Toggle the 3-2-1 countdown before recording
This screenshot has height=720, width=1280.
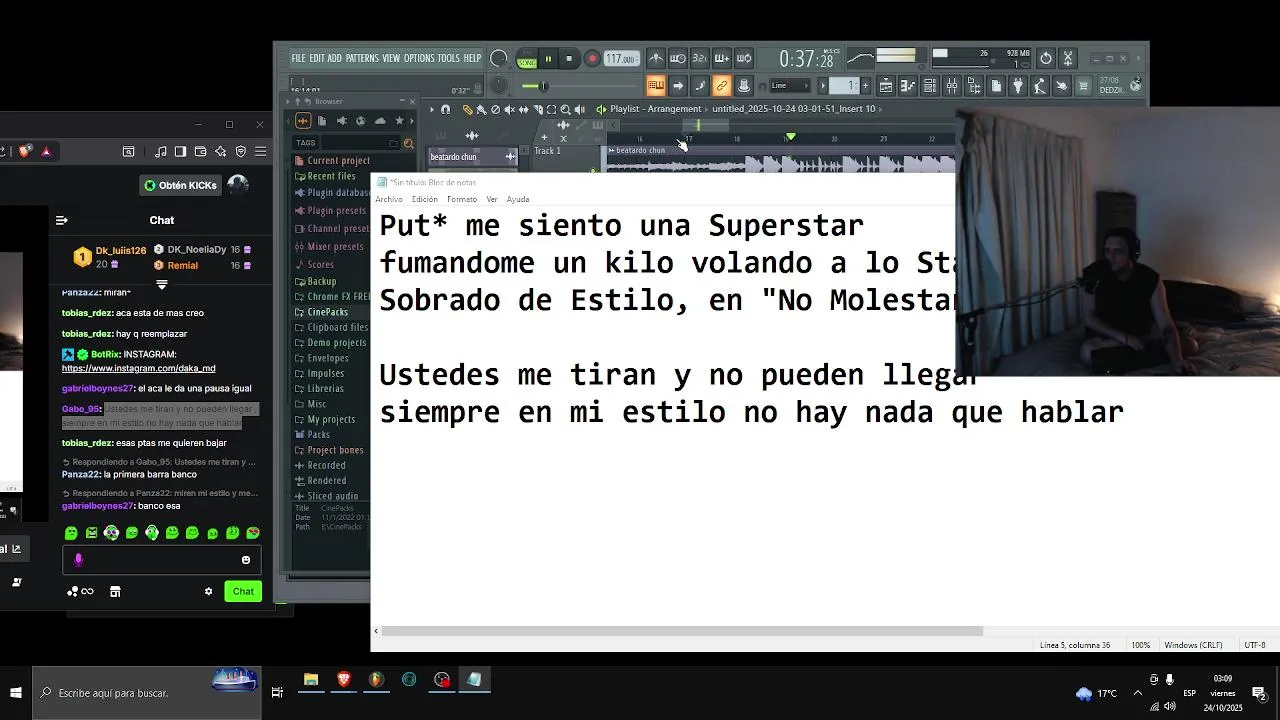tap(699, 59)
